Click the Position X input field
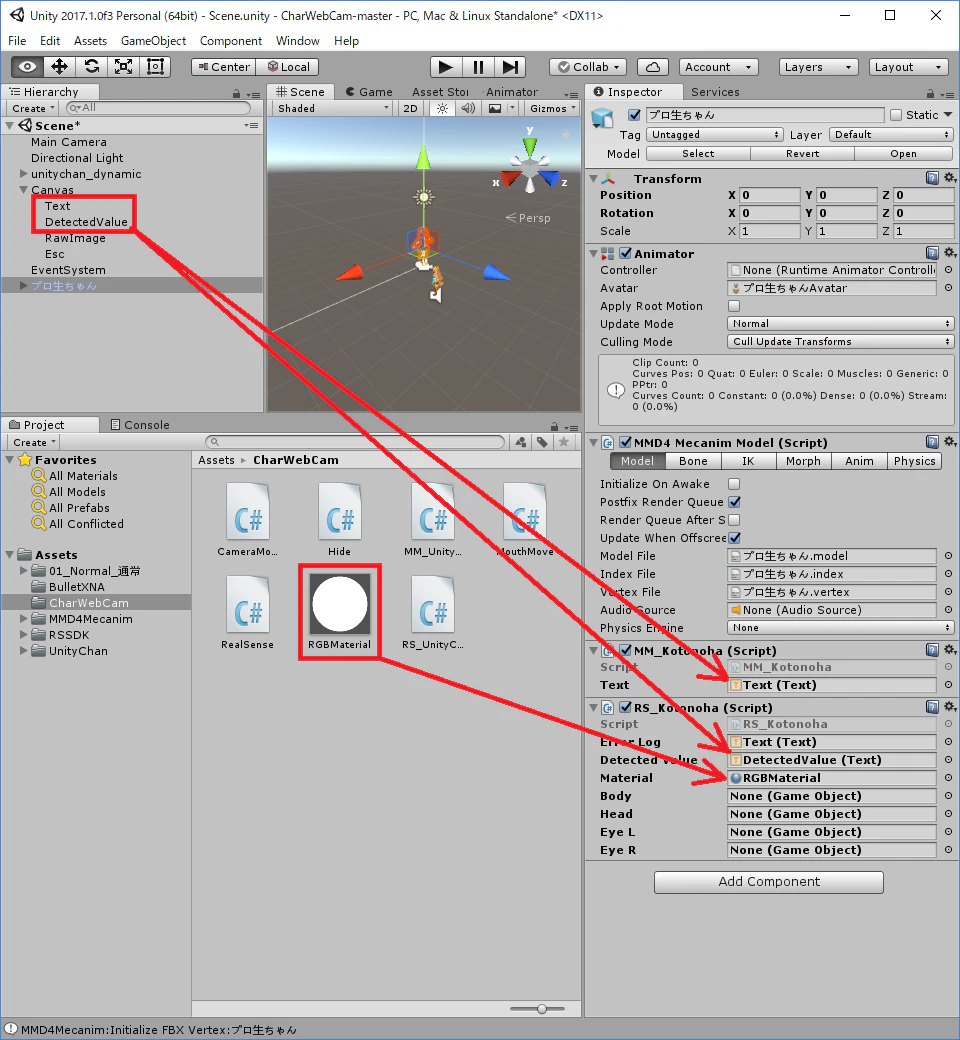The width and height of the screenshot is (960, 1040). 770,195
